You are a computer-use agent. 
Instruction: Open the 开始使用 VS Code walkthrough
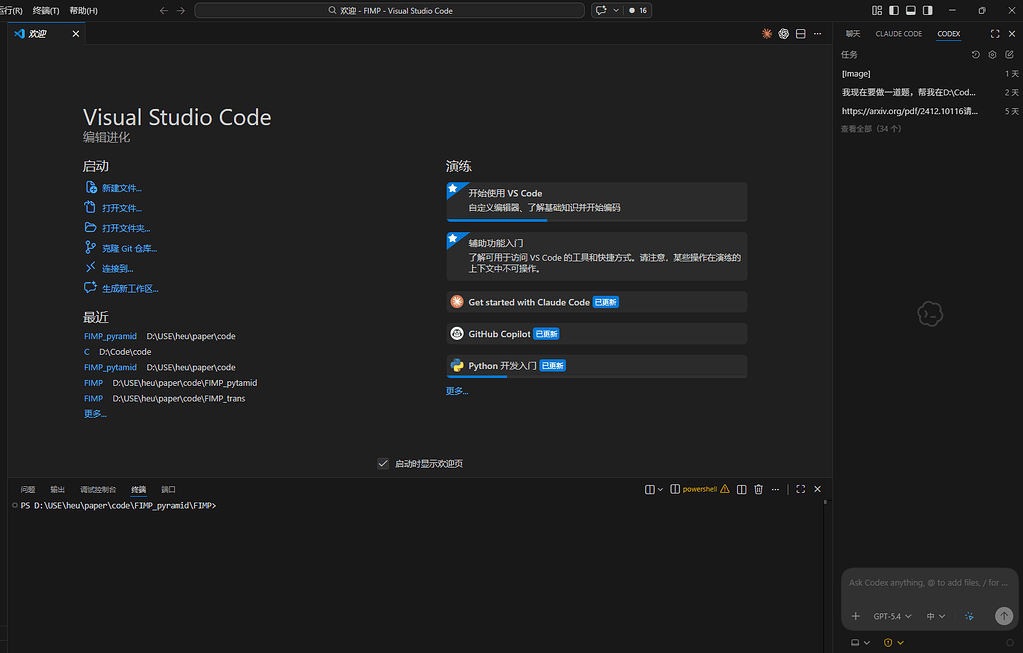click(597, 202)
